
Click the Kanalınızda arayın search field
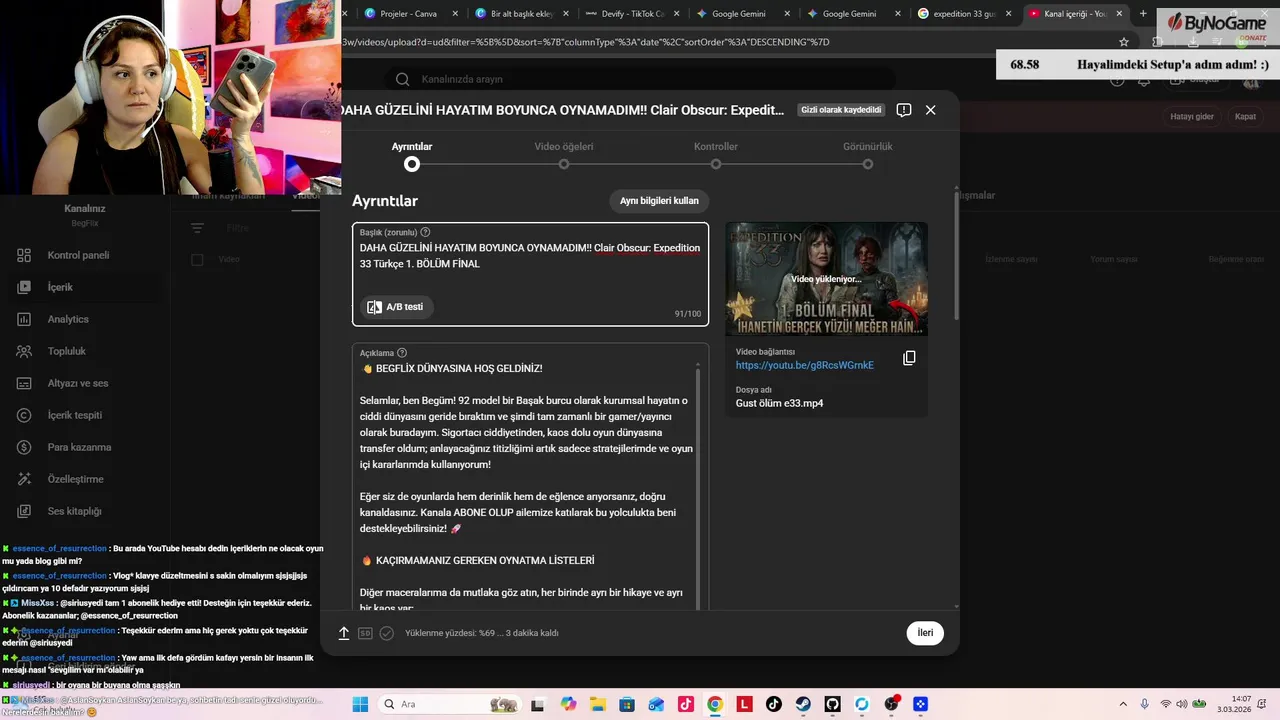(x=640, y=79)
